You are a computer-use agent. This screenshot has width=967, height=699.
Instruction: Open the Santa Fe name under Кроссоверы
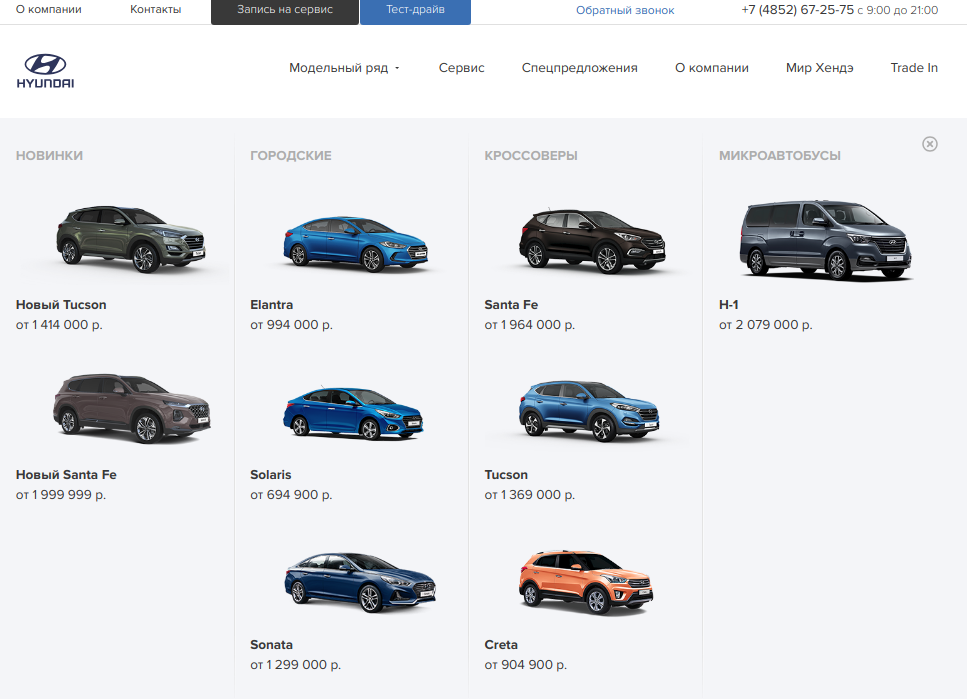(511, 305)
